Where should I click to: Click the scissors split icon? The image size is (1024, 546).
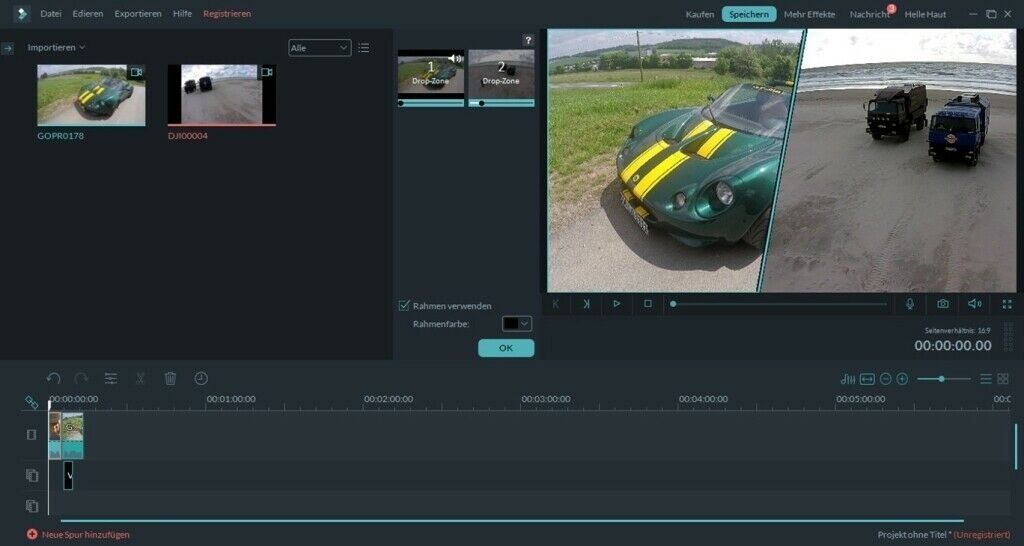pyautogui.click(x=141, y=378)
